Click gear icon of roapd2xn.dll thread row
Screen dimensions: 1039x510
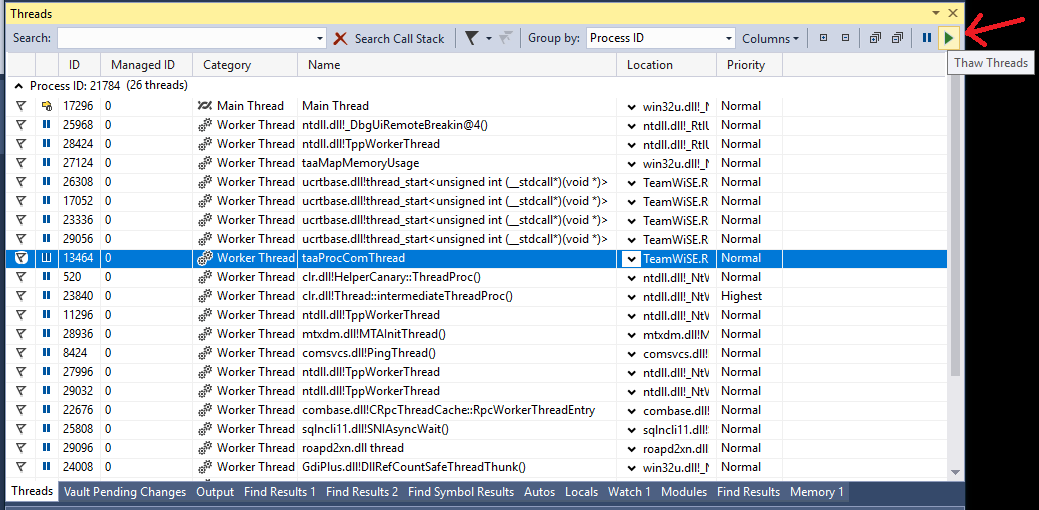(x=204, y=448)
